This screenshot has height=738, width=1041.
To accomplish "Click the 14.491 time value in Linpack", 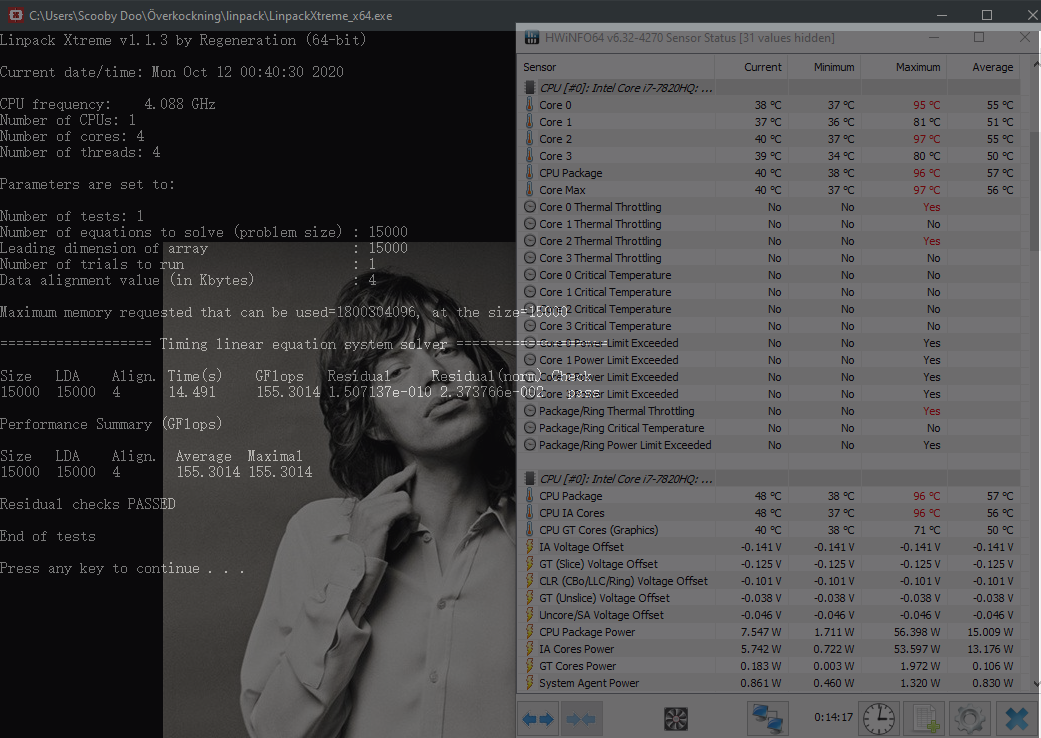I will pos(192,392).
